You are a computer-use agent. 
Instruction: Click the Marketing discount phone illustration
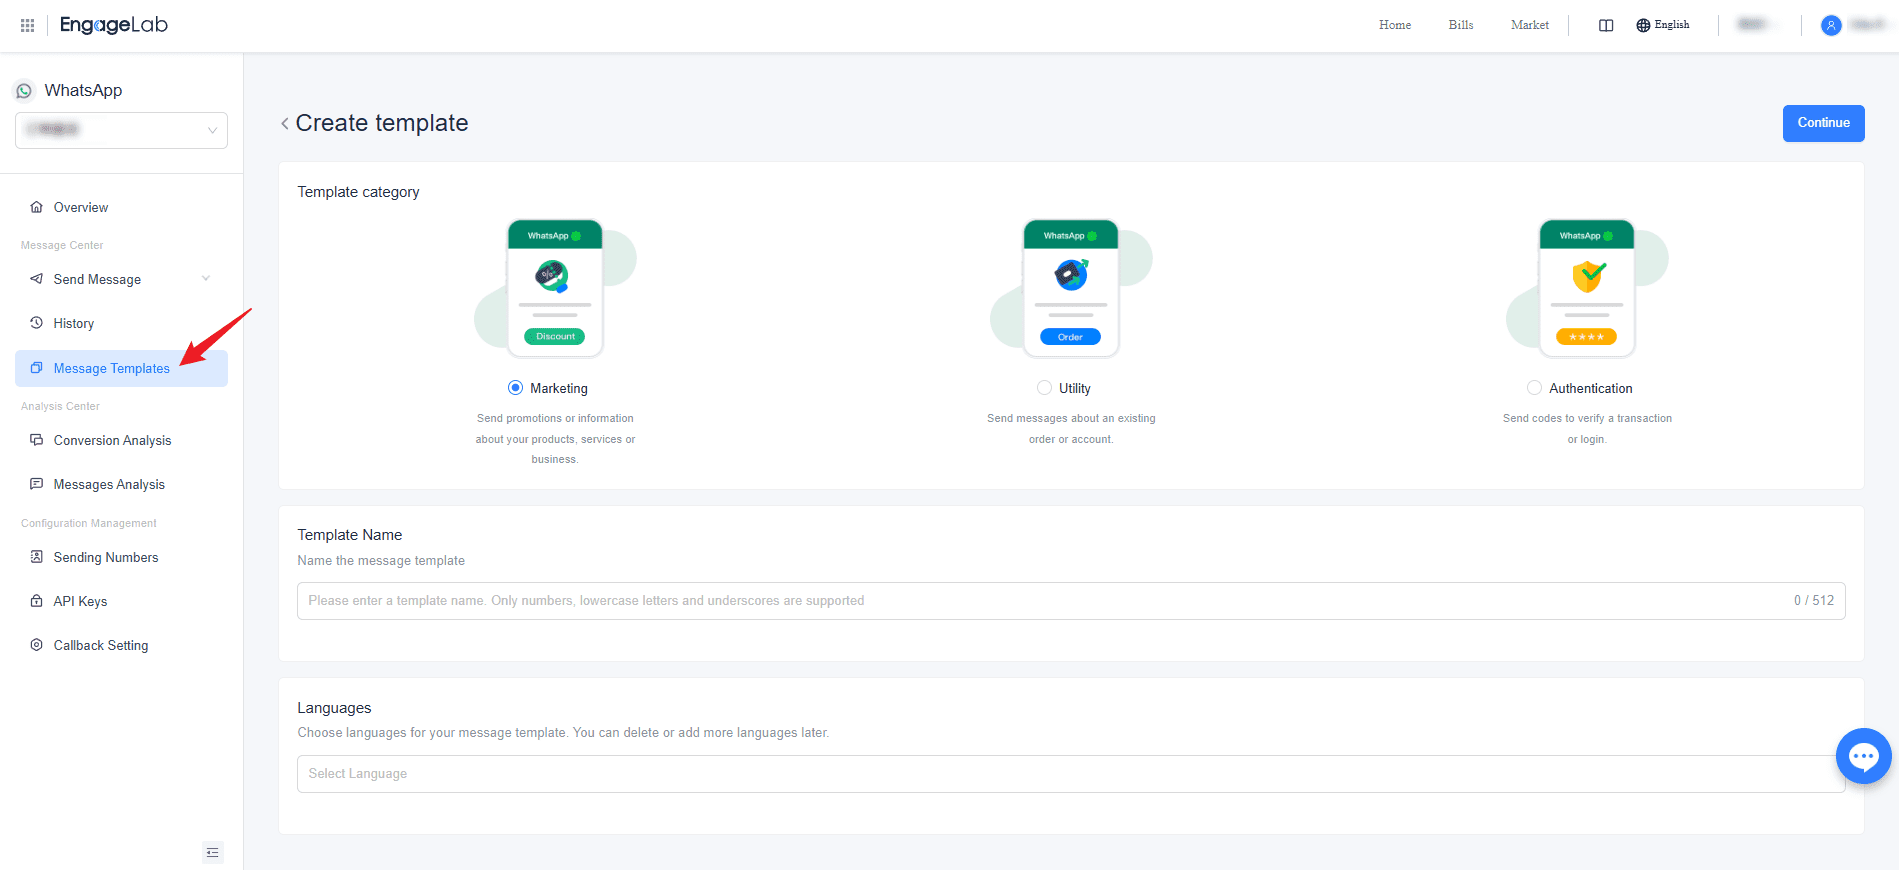coord(555,288)
